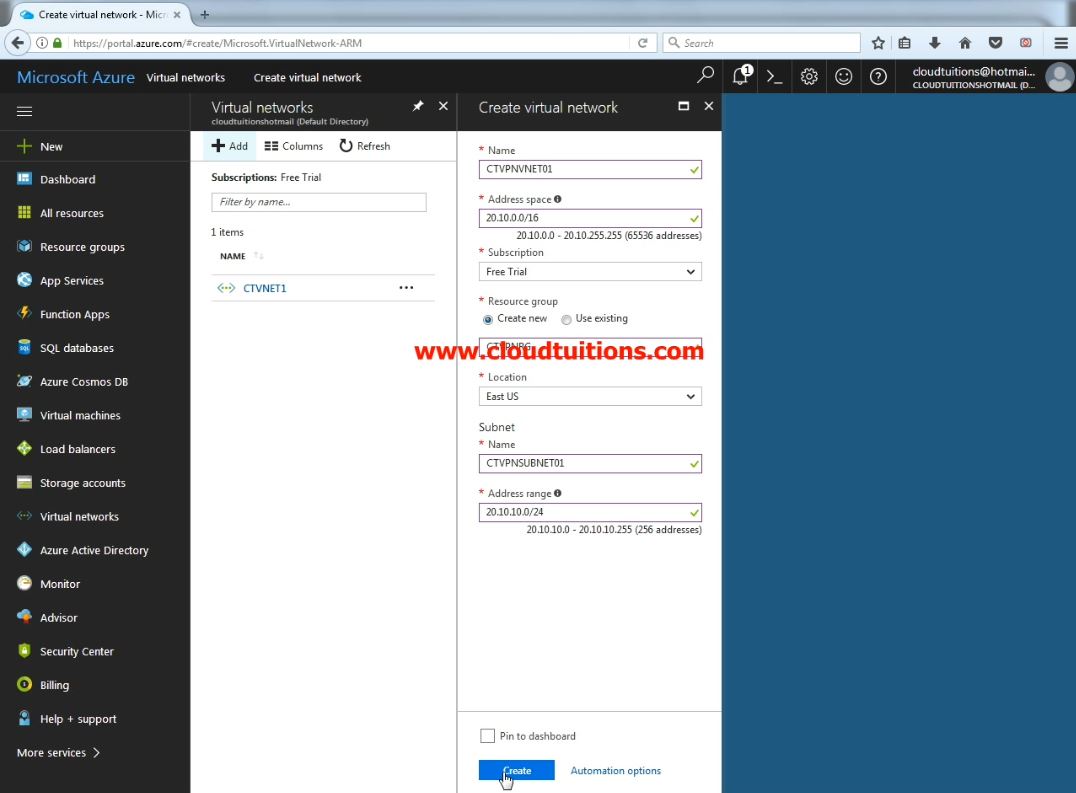Click the info icon beside Address space
Screen dimensions: 1076x793
(558, 199)
